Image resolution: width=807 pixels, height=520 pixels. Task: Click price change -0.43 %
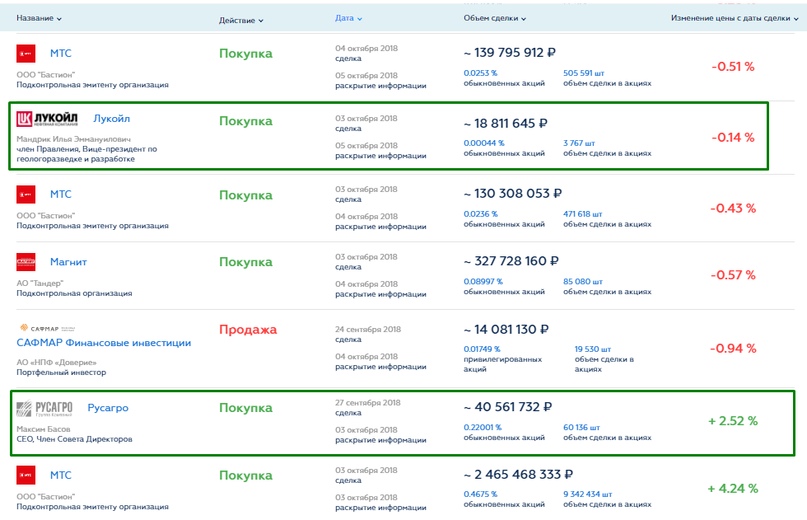[733, 209]
